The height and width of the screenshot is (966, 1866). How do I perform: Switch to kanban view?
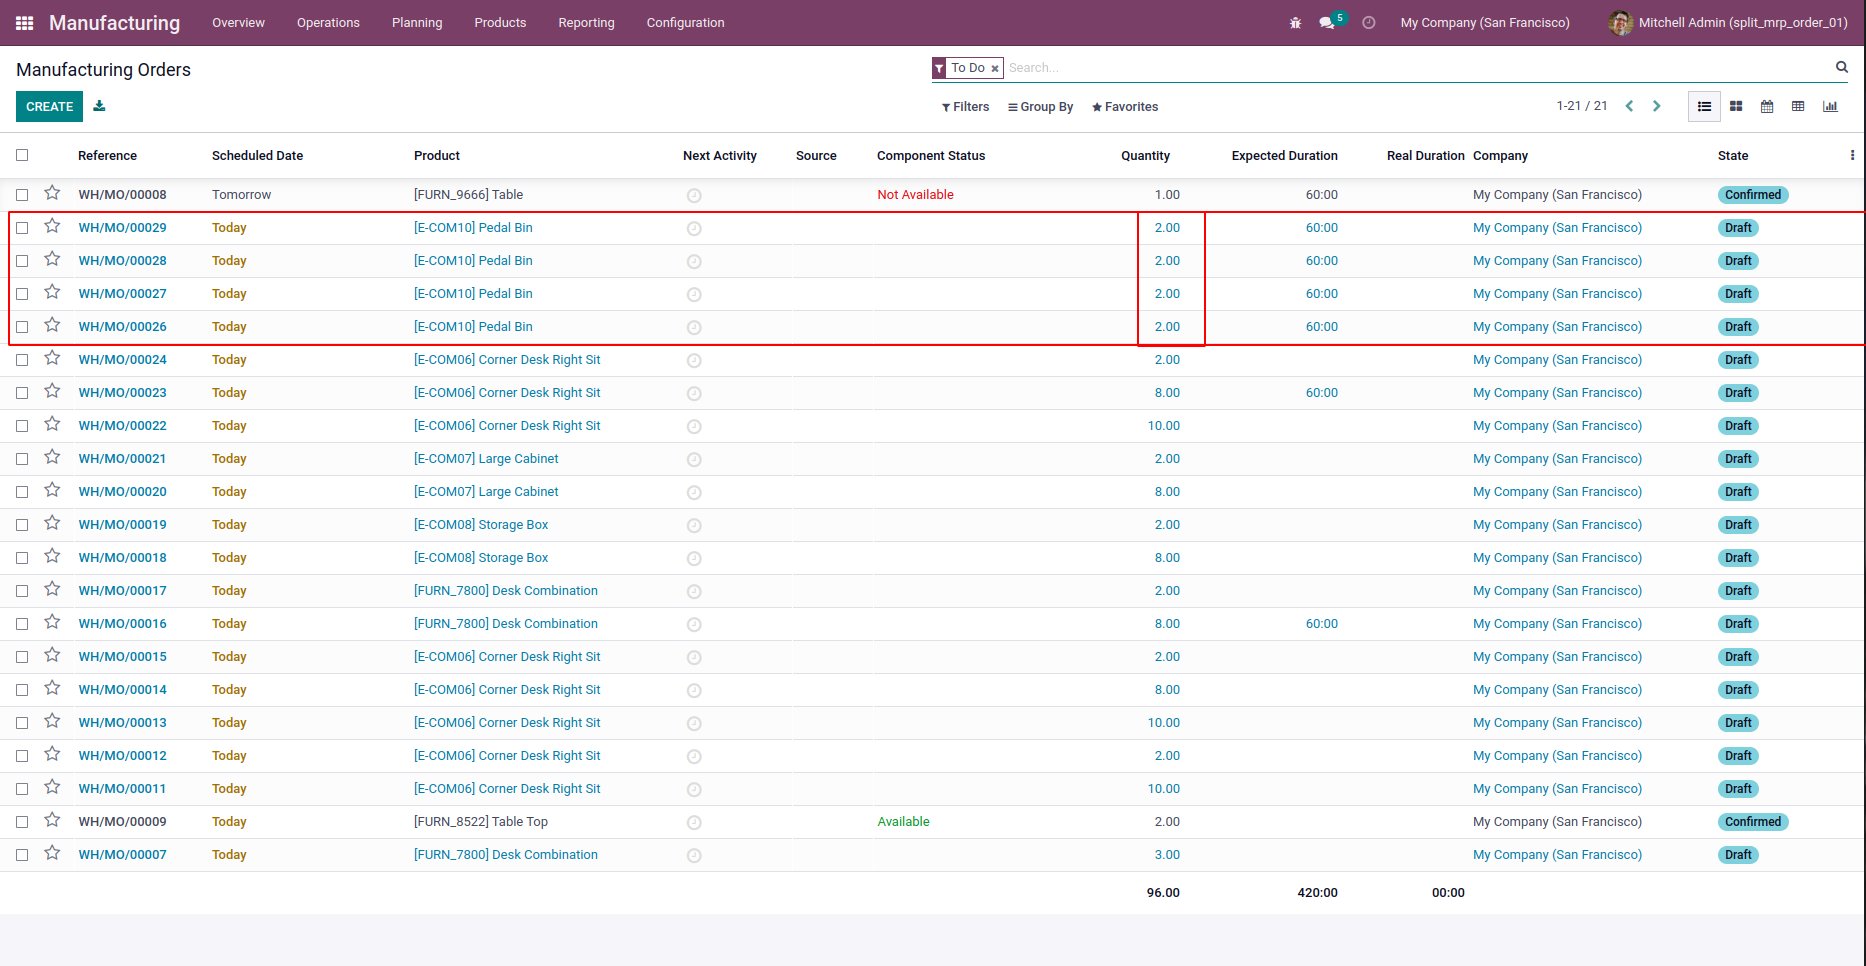(x=1736, y=107)
